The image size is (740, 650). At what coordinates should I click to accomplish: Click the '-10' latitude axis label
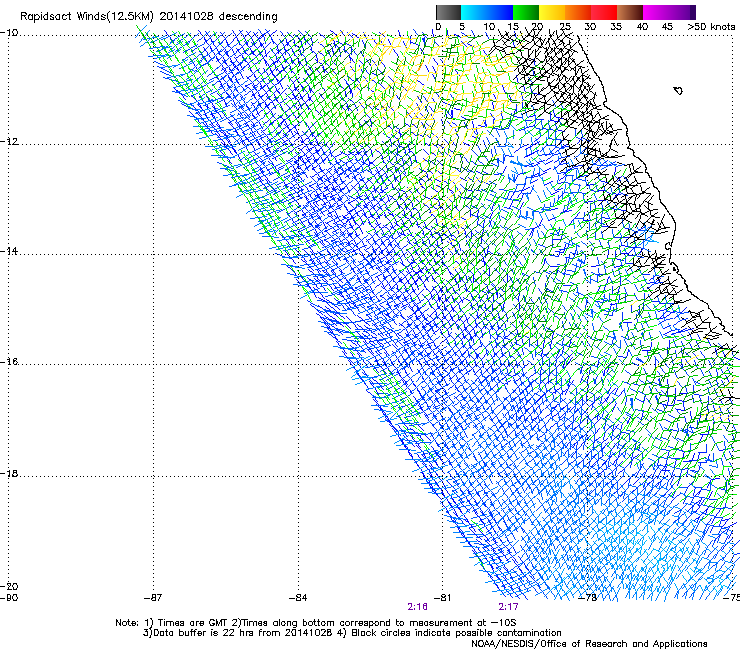click(x=9, y=33)
